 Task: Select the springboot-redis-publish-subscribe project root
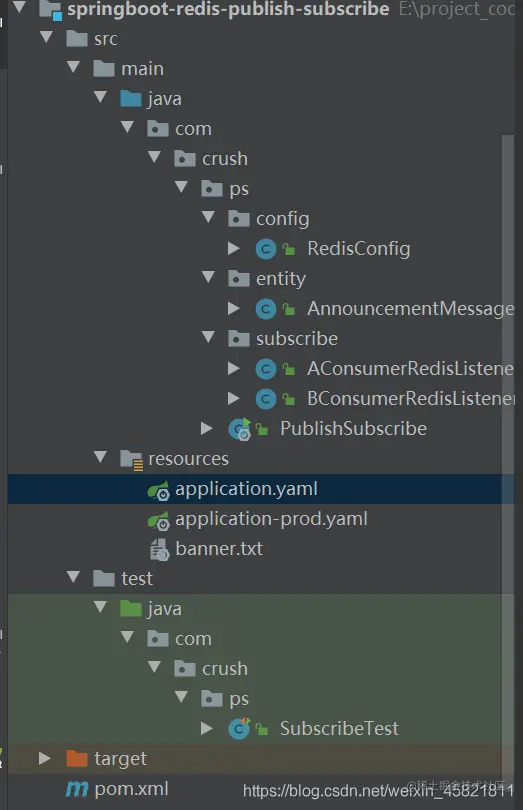(x=227, y=9)
